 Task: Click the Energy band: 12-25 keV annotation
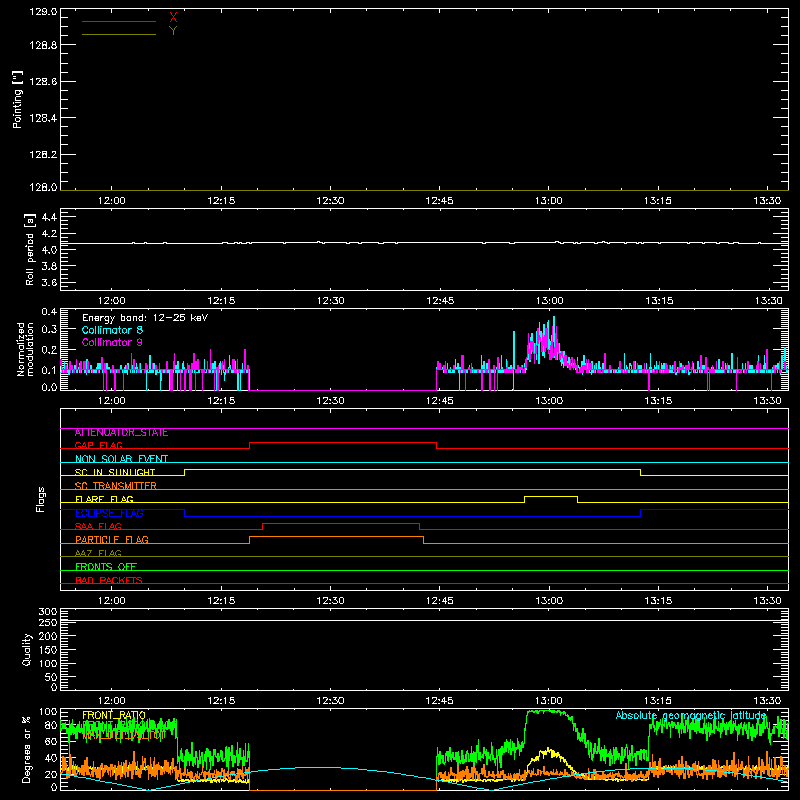click(145, 318)
